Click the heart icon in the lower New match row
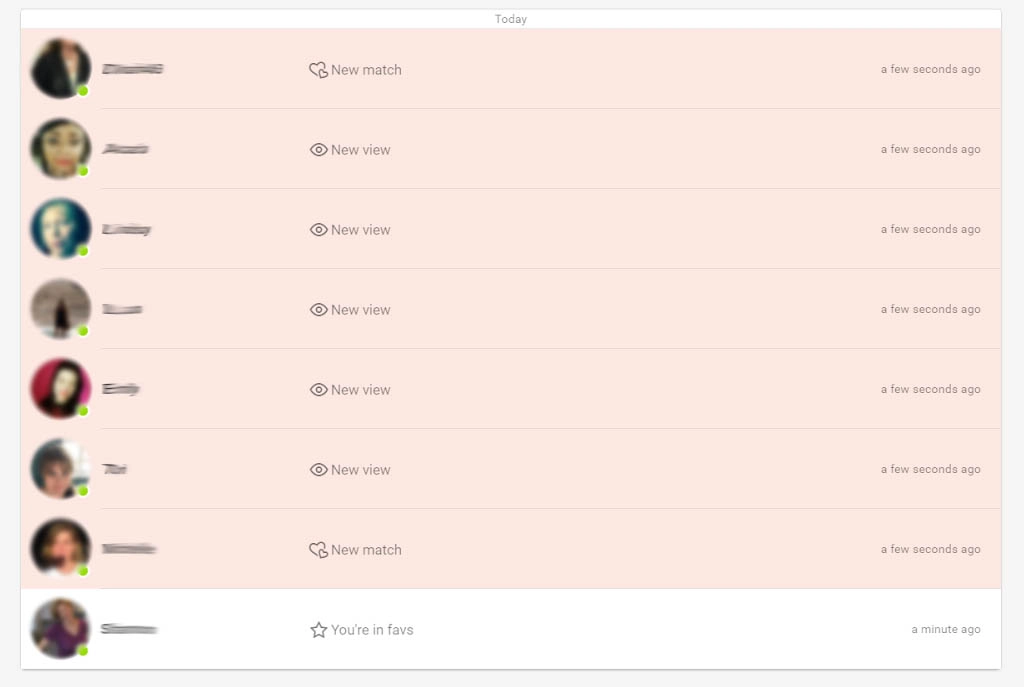 coord(318,550)
